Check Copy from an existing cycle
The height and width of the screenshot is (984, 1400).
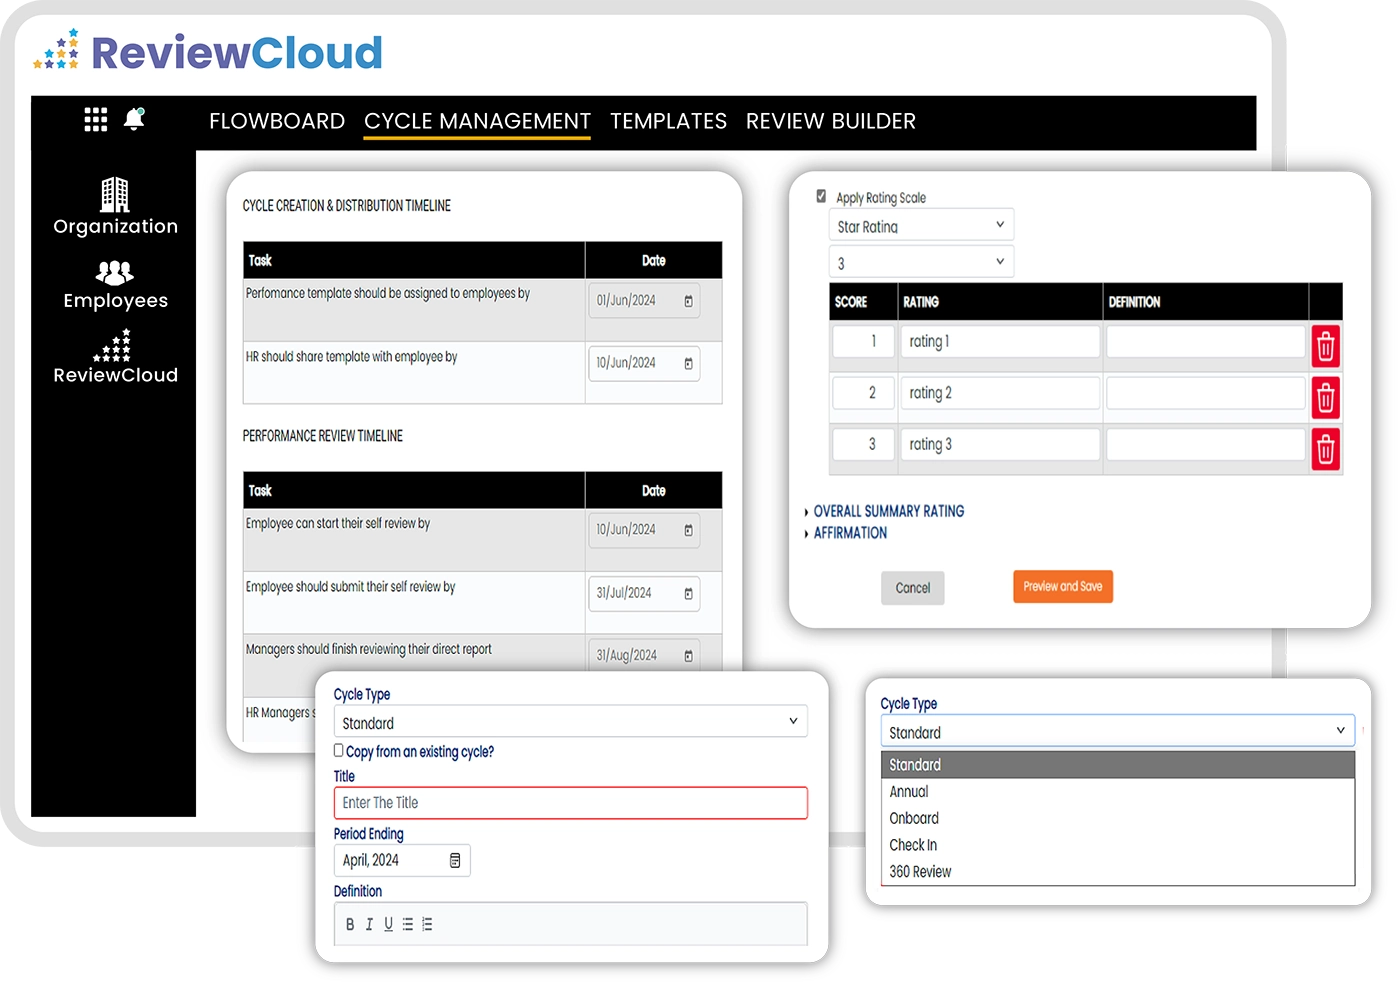click(338, 750)
